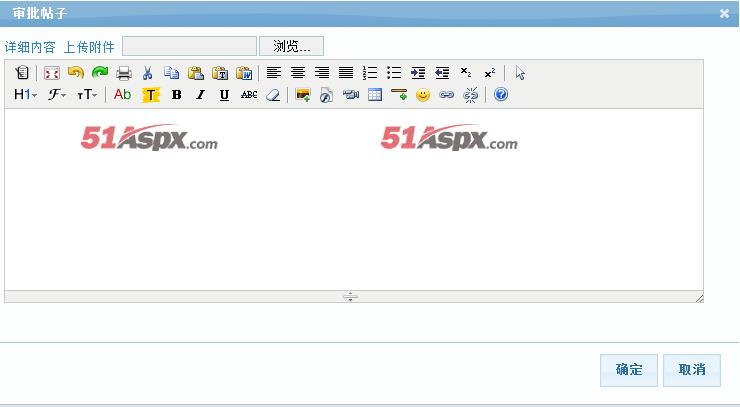Insert a table
The image size is (740, 407).
click(x=375, y=94)
